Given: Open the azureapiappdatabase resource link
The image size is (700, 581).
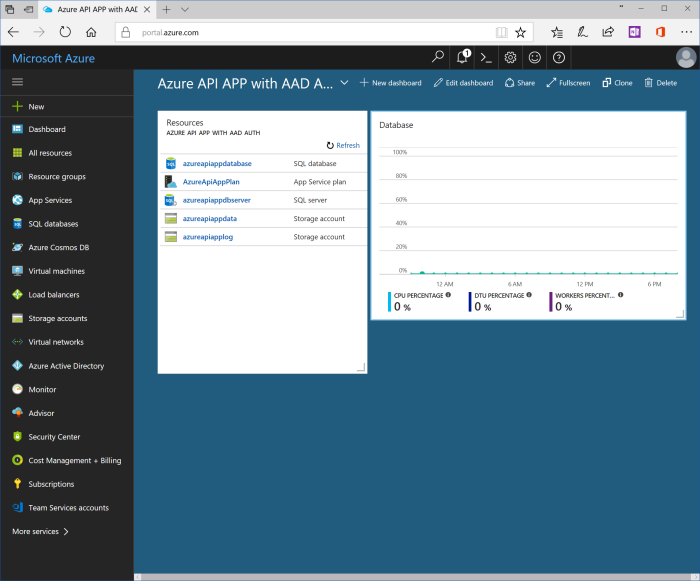Looking at the screenshot, I should [x=217, y=163].
